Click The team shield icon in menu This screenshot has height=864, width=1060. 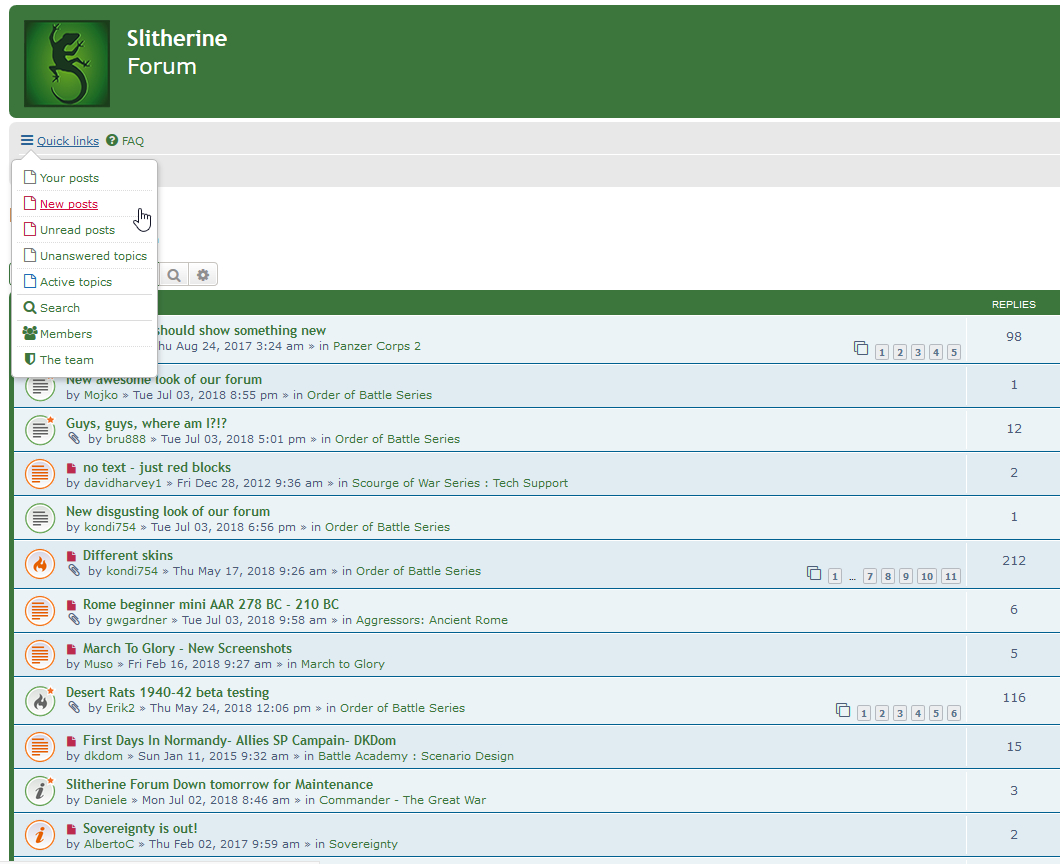[x=30, y=359]
